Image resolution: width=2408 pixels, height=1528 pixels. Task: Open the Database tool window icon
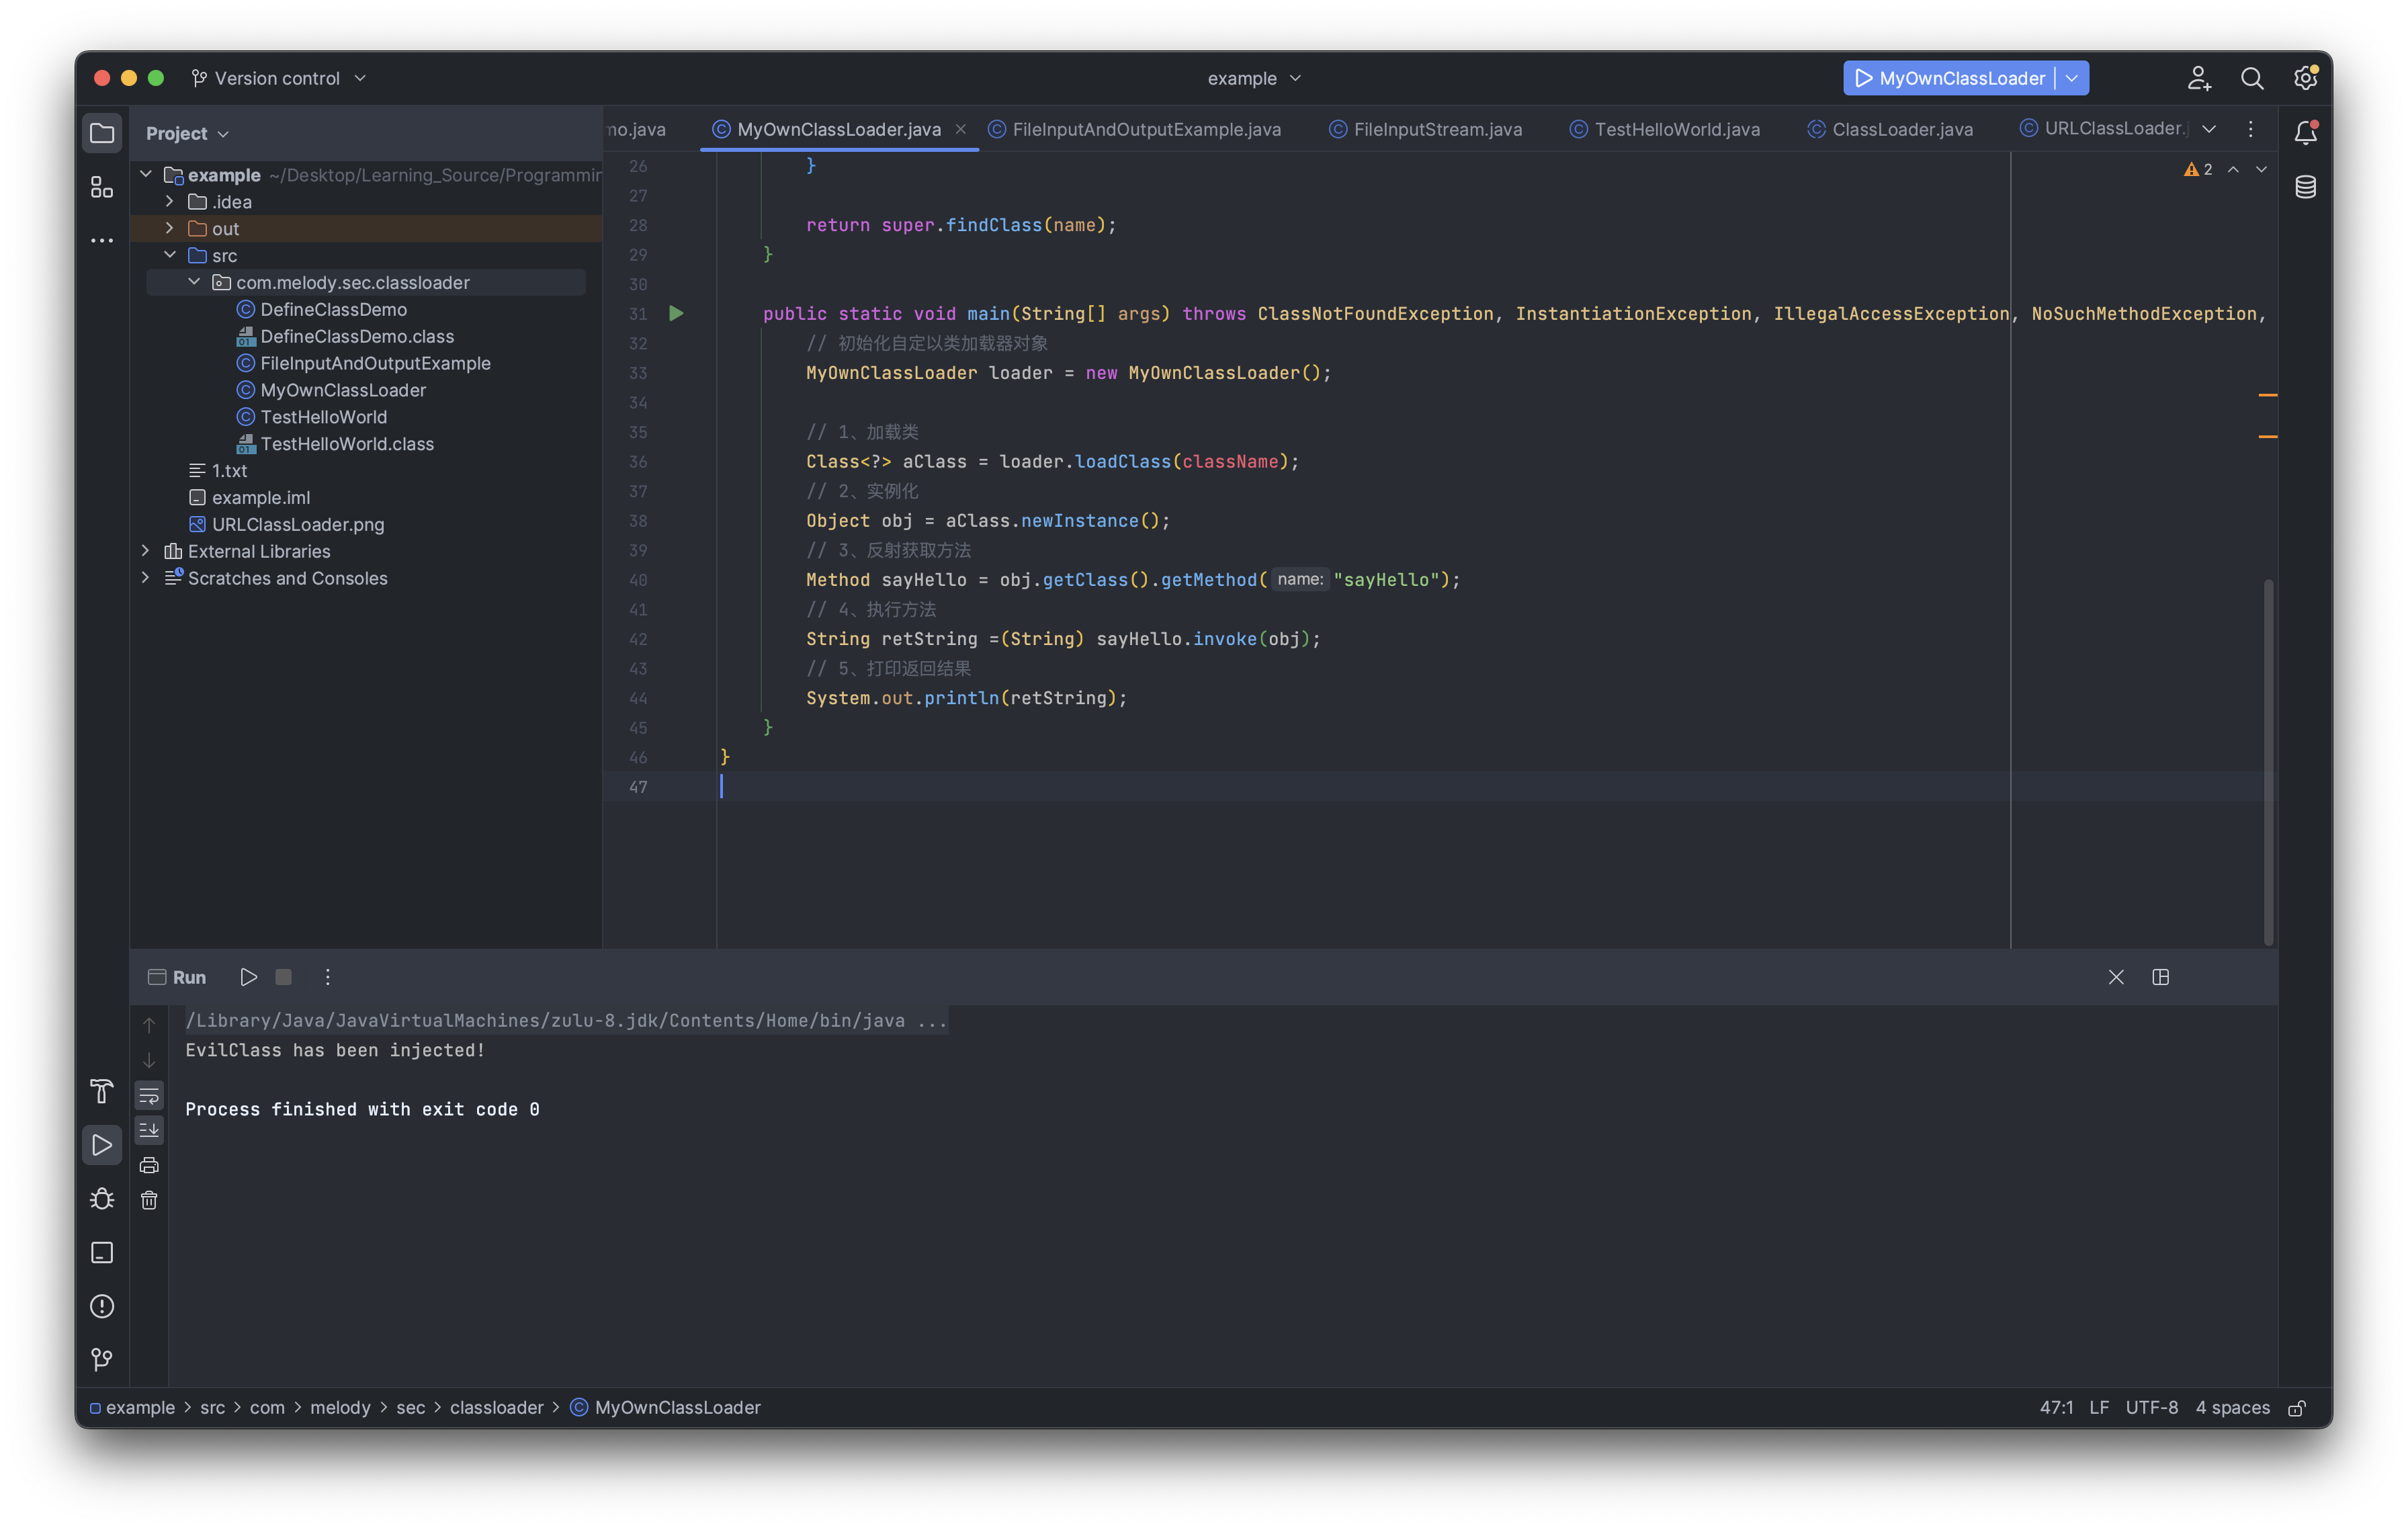coord(2305,187)
